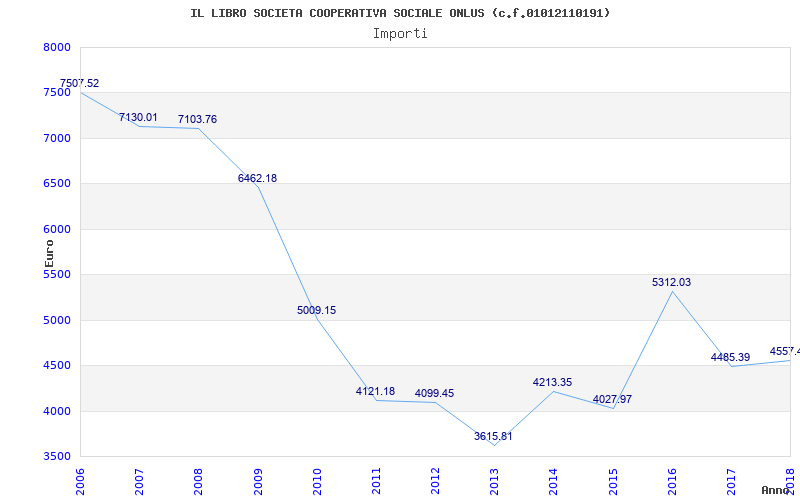The image size is (800, 500).
Task: Select the 3615.81 data label
Action: click(x=493, y=436)
